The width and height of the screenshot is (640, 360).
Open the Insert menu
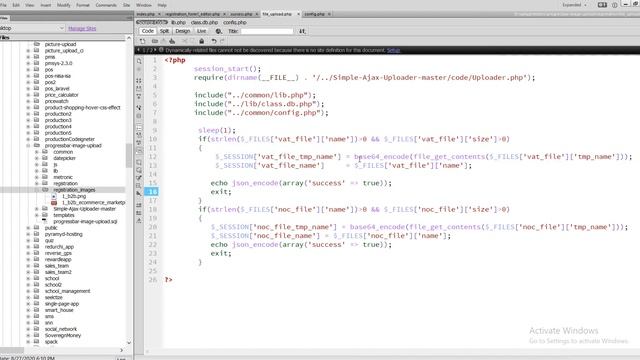point(46,5)
